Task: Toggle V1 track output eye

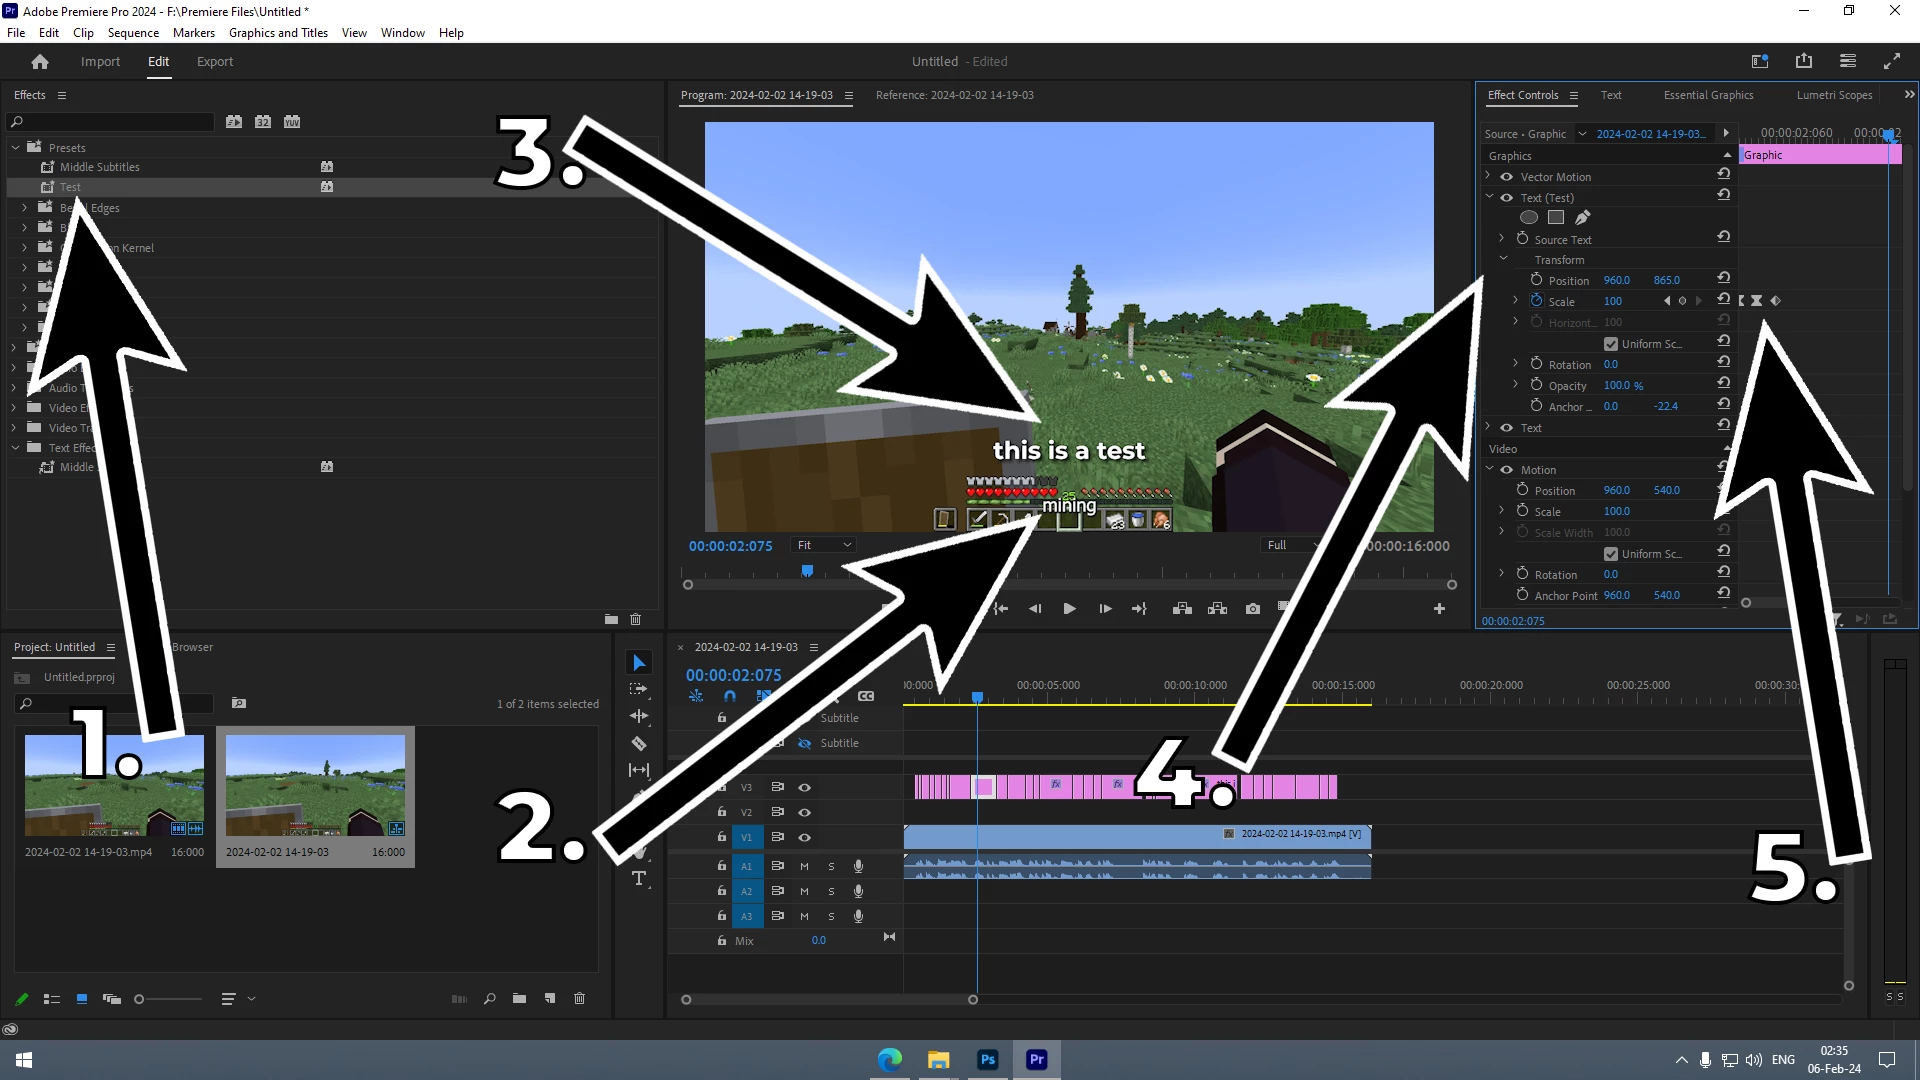Action: pos(804,837)
